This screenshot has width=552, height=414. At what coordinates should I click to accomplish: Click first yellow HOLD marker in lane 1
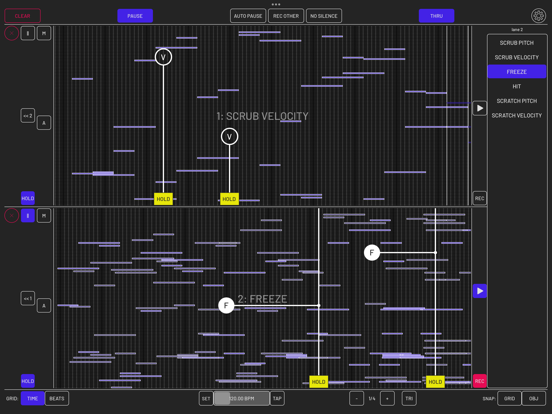[x=163, y=199]
